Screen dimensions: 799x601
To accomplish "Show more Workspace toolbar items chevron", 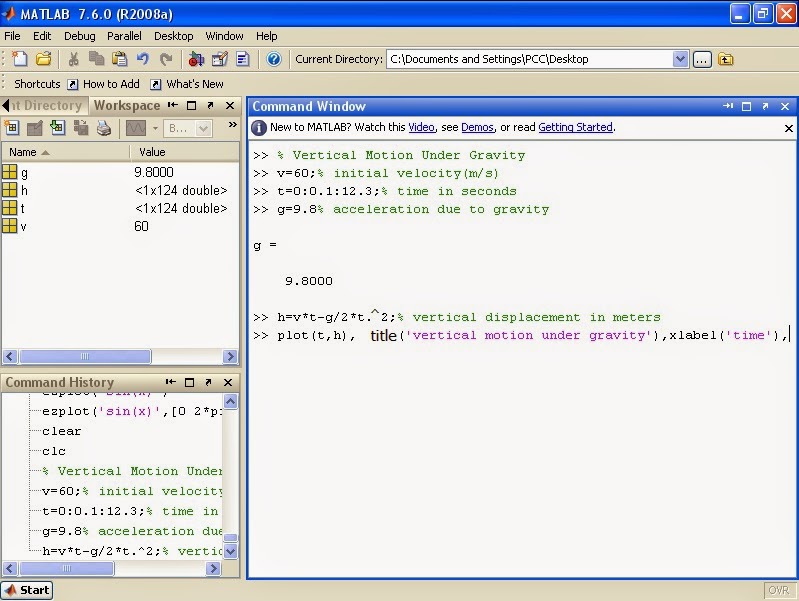I will point(232,124).
